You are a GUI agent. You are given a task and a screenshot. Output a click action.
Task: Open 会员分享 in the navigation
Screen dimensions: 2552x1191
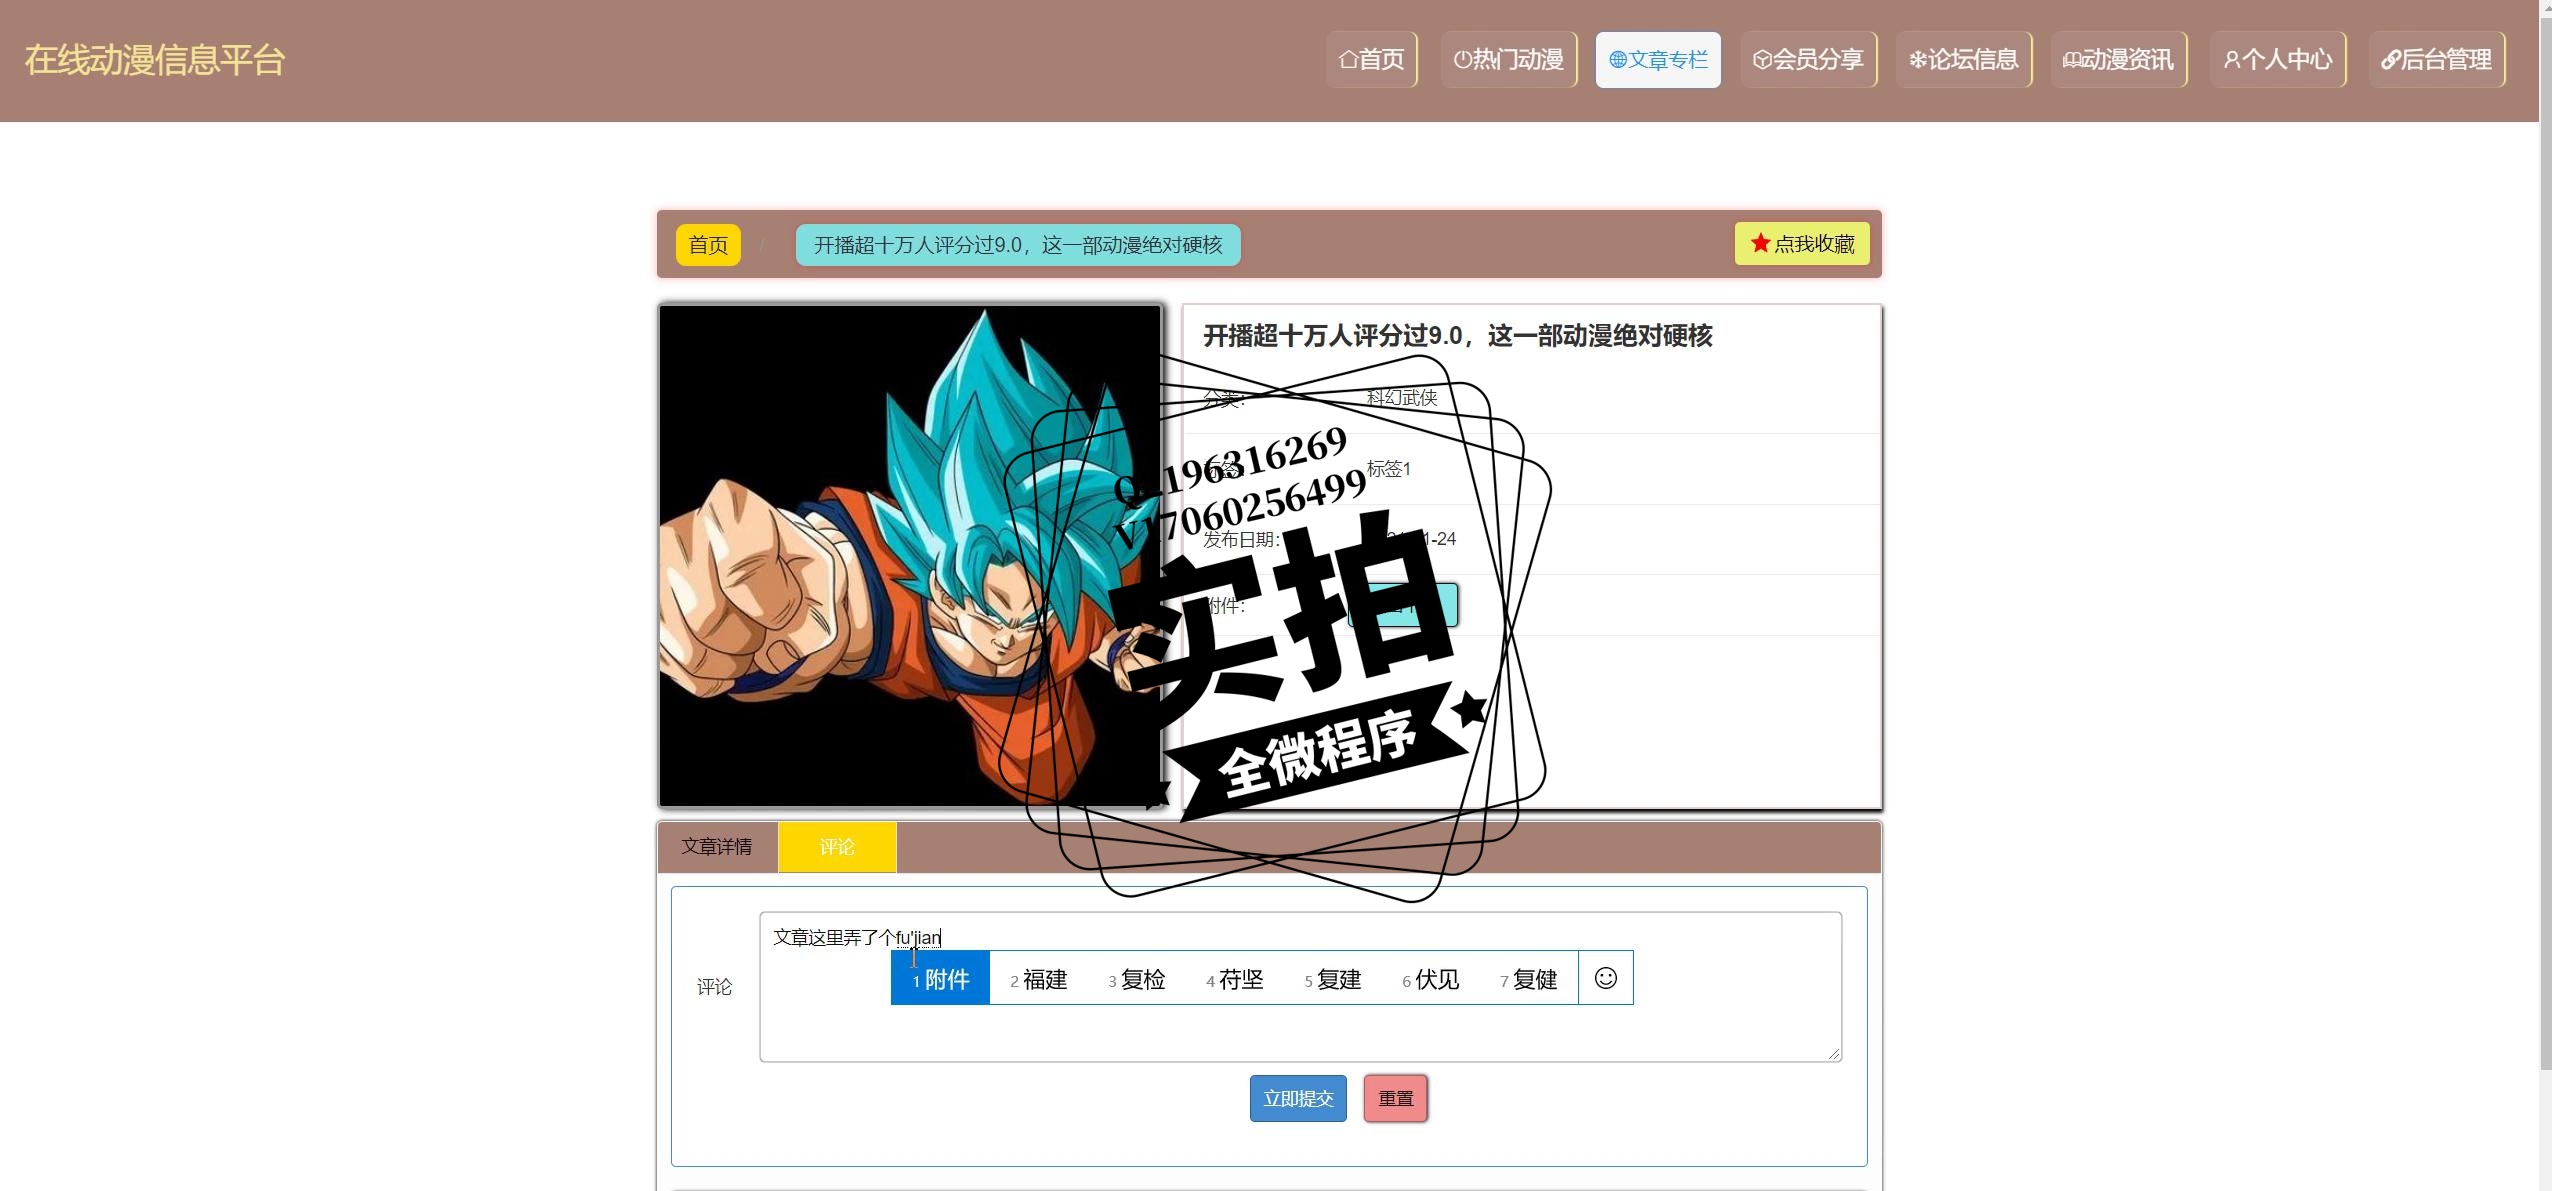pyautogui.click(x=1809, y=60)
